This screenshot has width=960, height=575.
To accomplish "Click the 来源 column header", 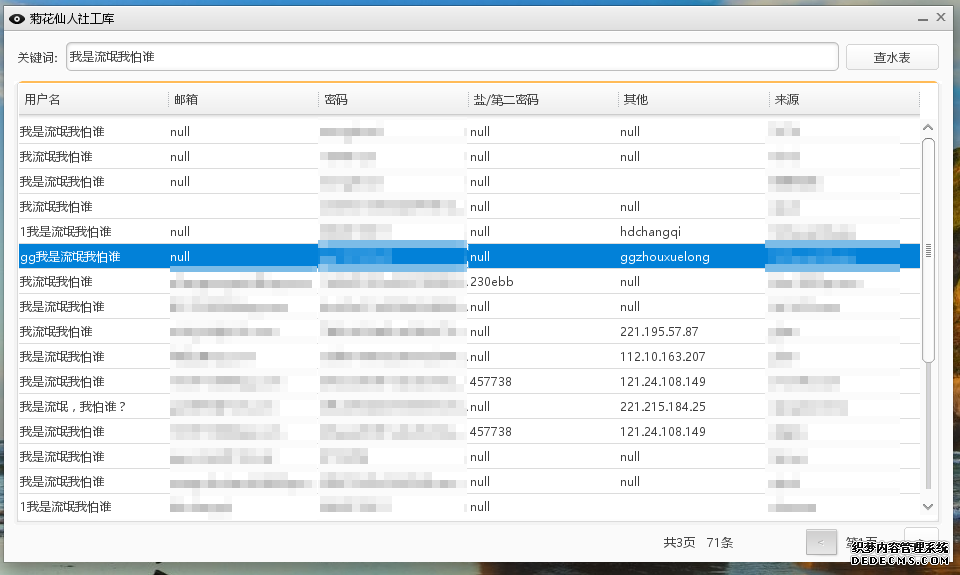I will point(842,100).
